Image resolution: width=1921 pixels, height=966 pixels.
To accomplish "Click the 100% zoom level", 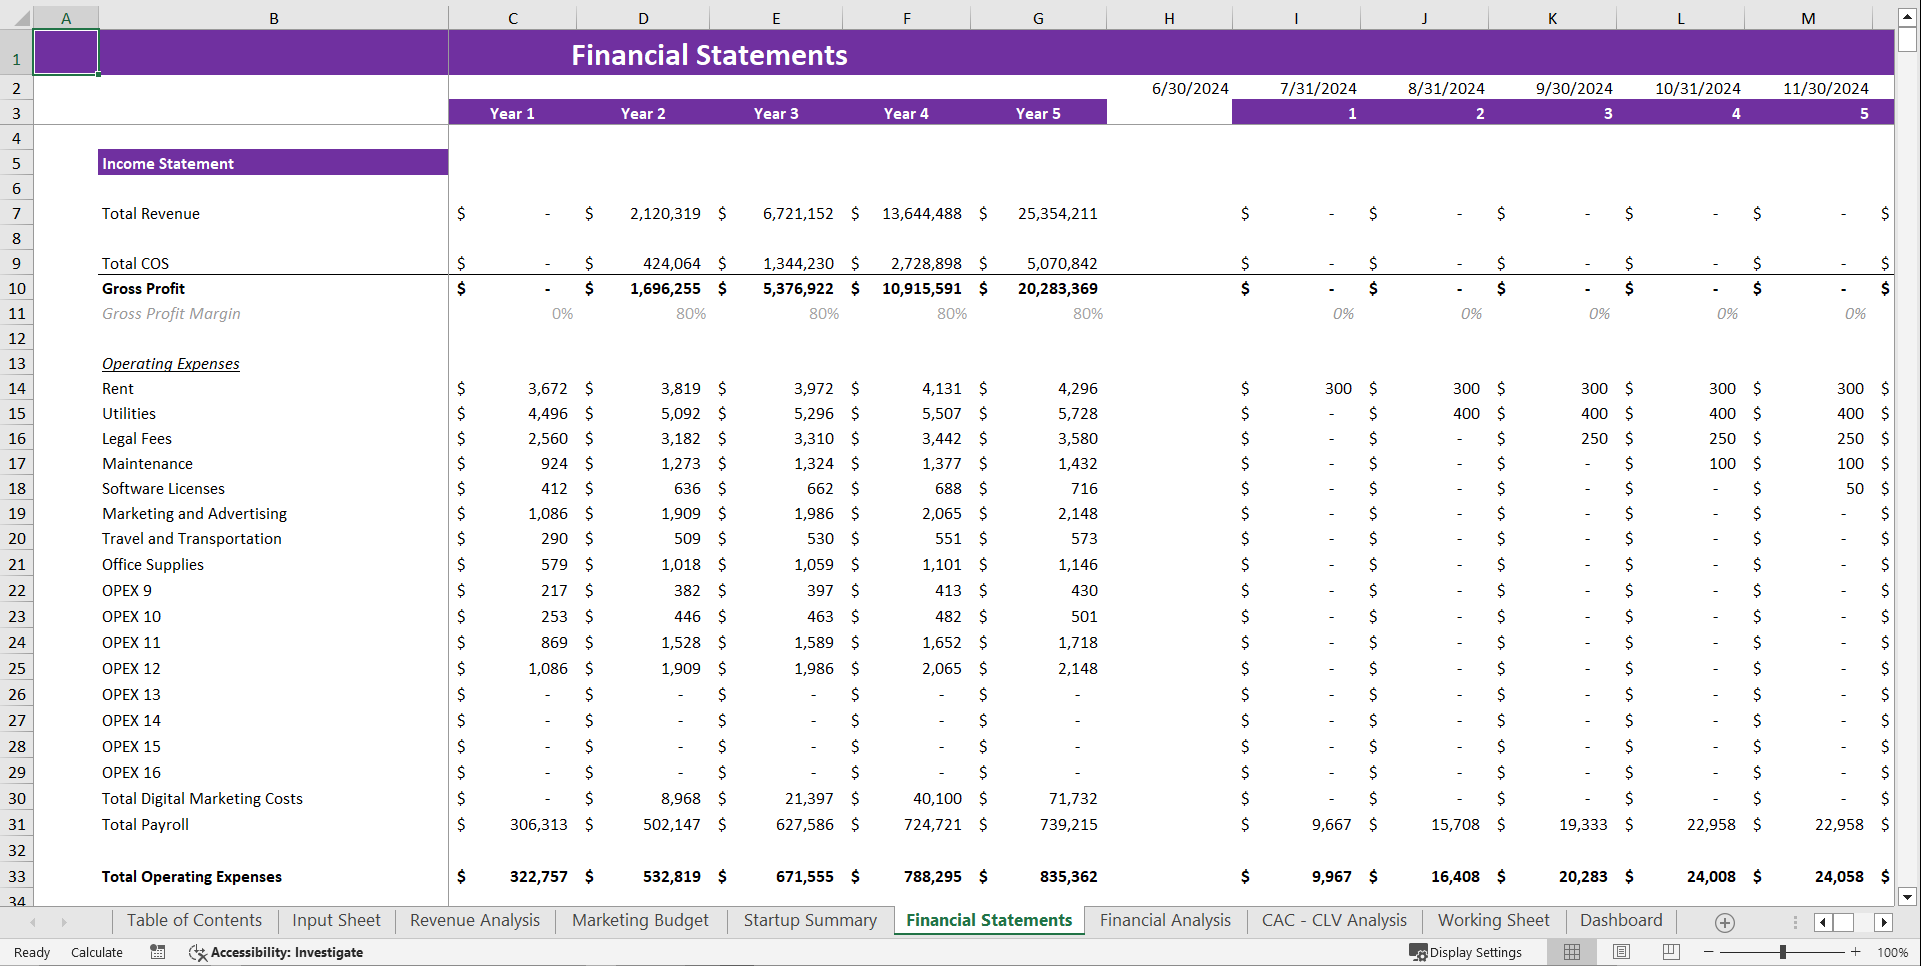I will (1892, 952).
